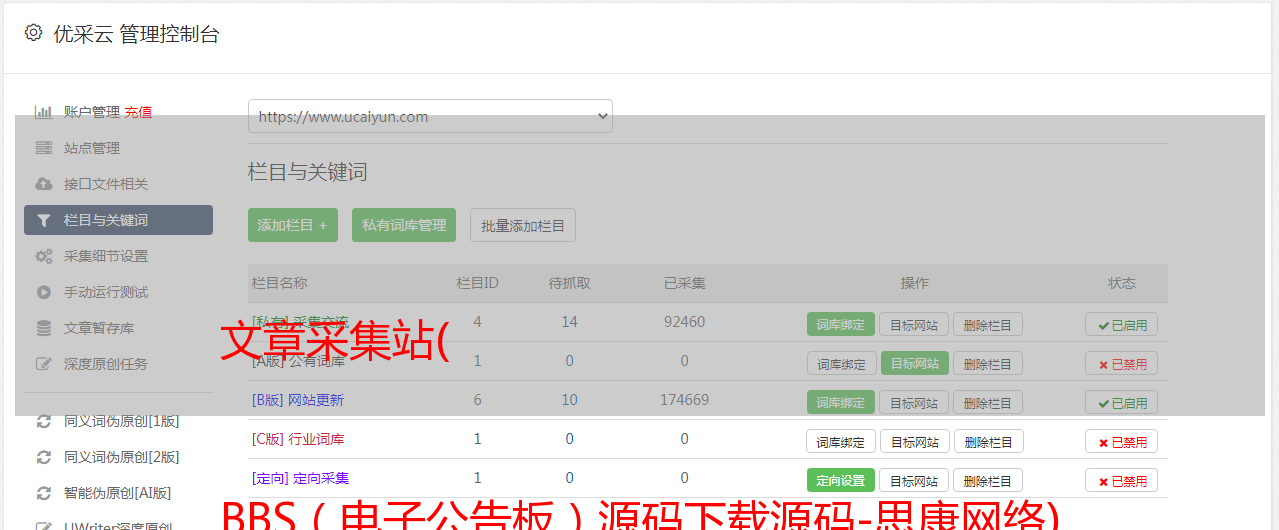This screenshot has height=530, width=1279.
Task: Click 词库绑定 for [C版] 行业词库
Action: point(841,441)
